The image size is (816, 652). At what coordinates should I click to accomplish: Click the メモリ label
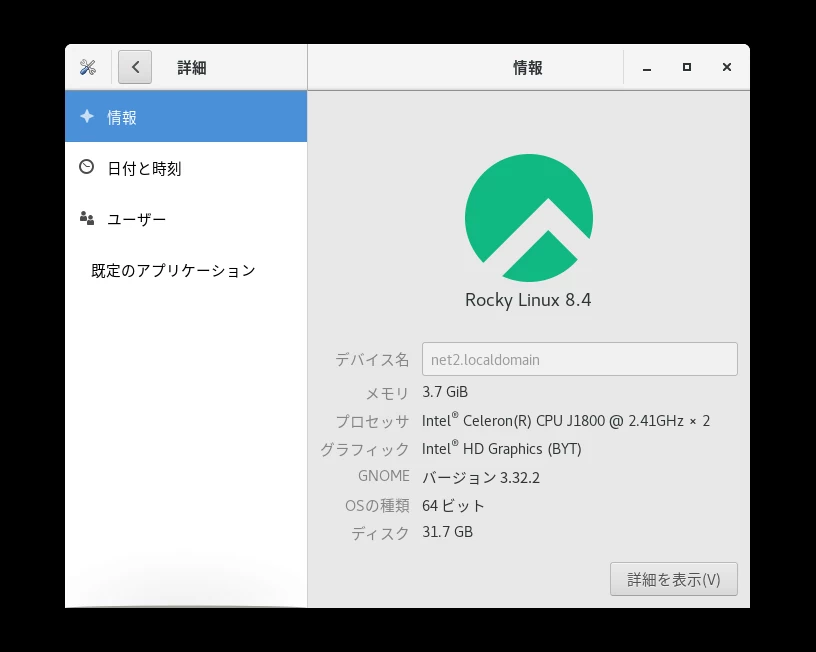(x=387, y=393)
